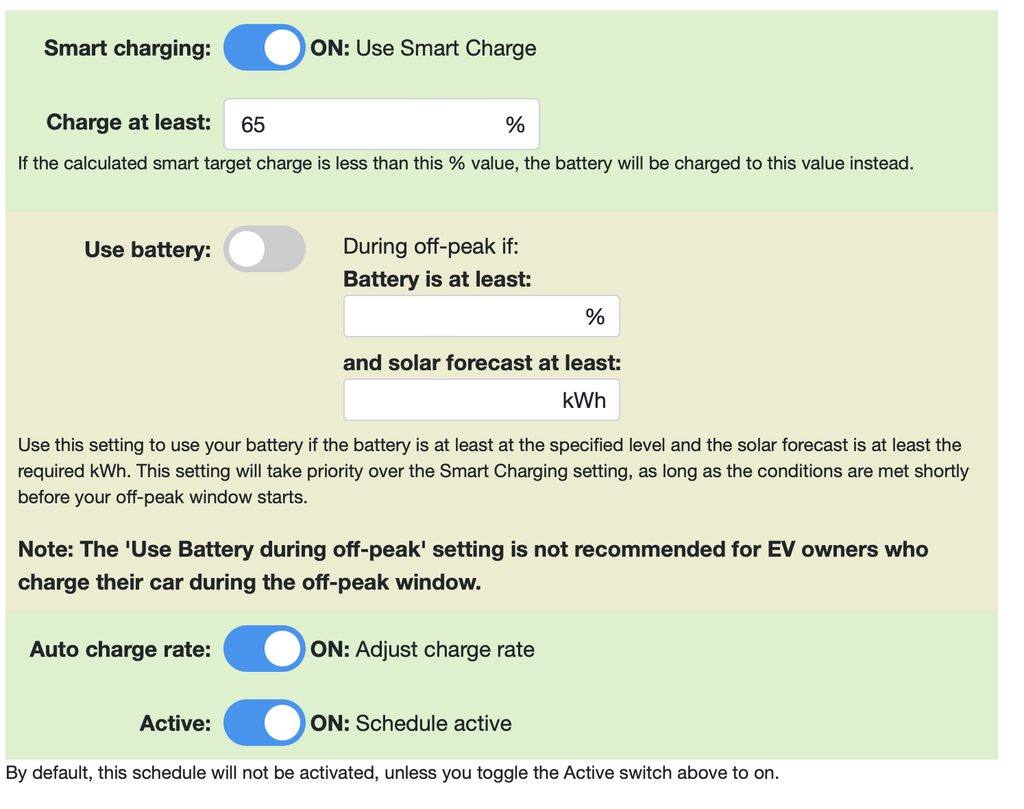The height and width of the screenshot is (809, 1024).
Task: Click the Charge at least percentage field
Action: [x=370, y=124]
